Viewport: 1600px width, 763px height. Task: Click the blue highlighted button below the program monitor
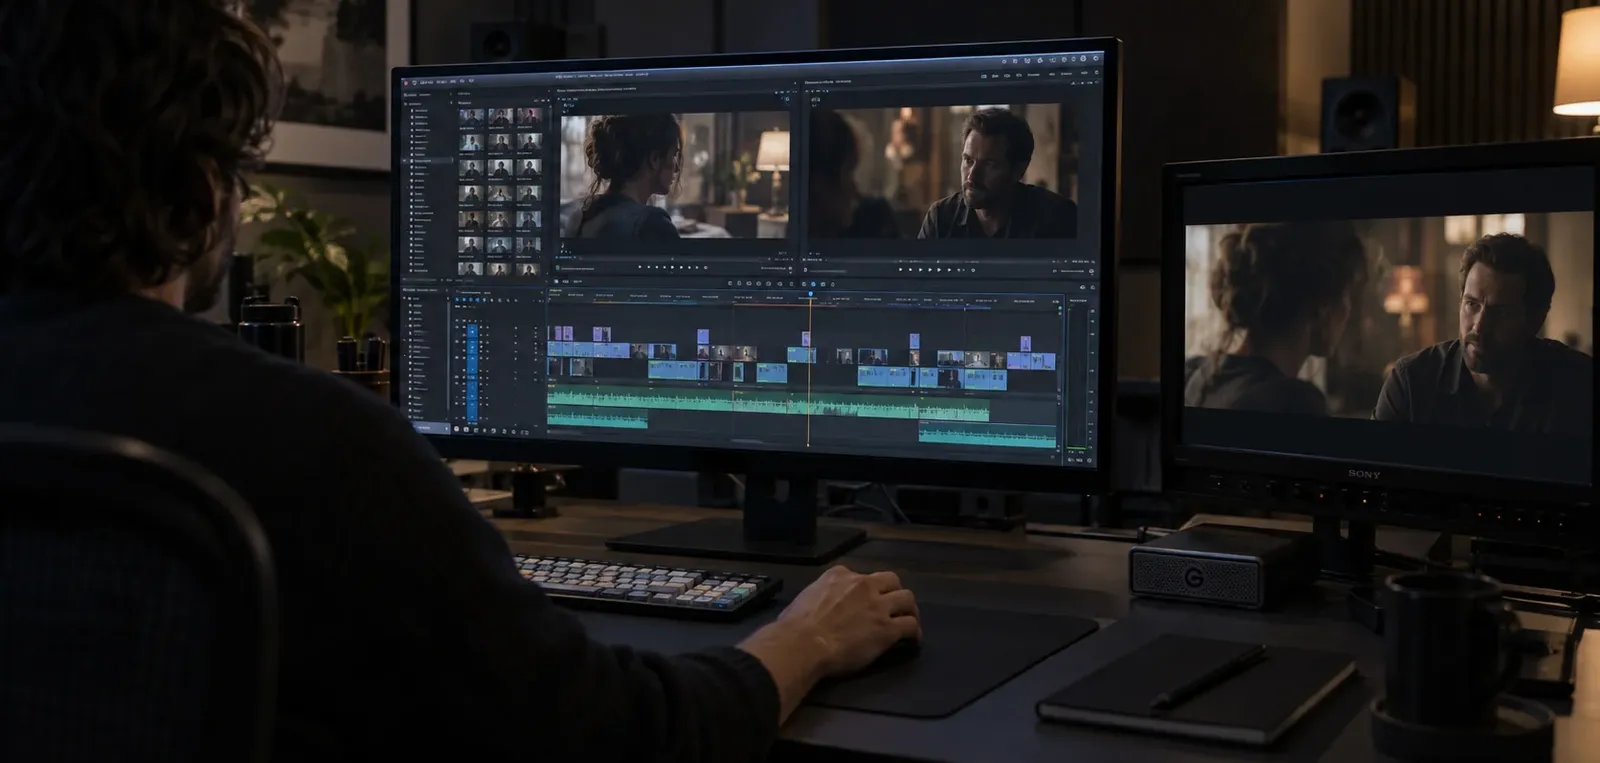tap(811, 284)
